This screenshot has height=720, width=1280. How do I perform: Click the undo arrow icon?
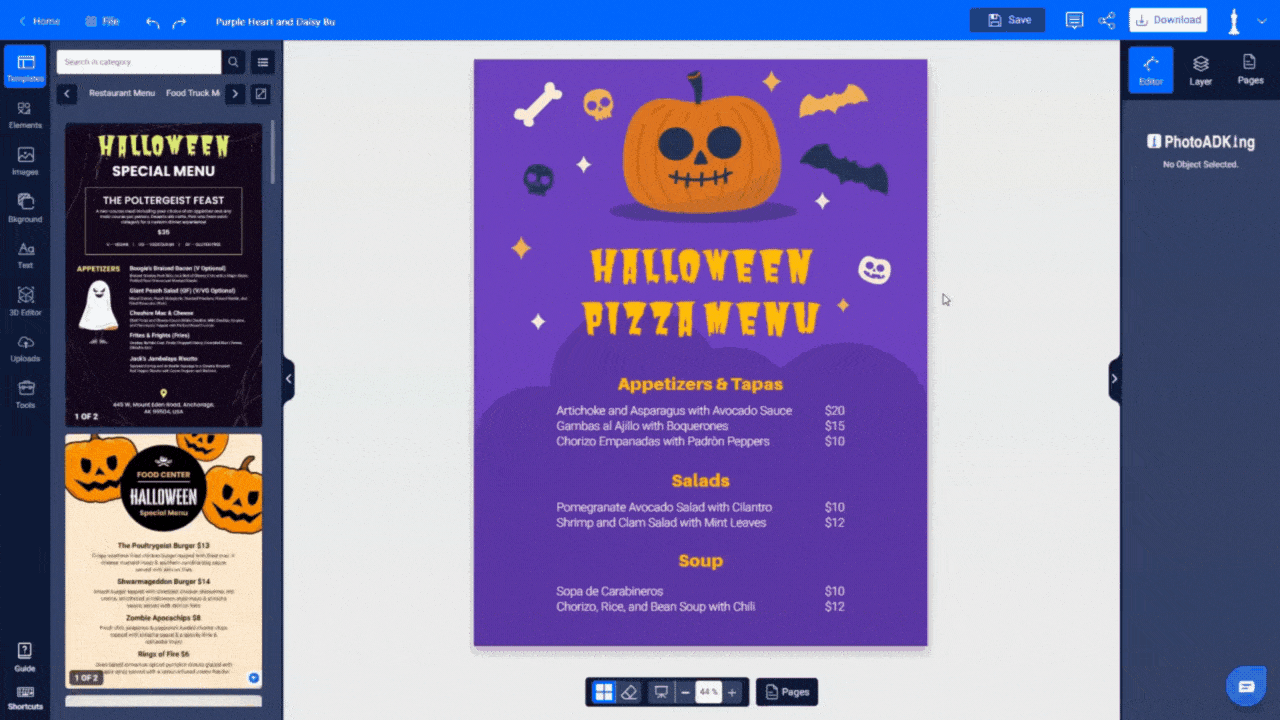(x=152, y=21)
